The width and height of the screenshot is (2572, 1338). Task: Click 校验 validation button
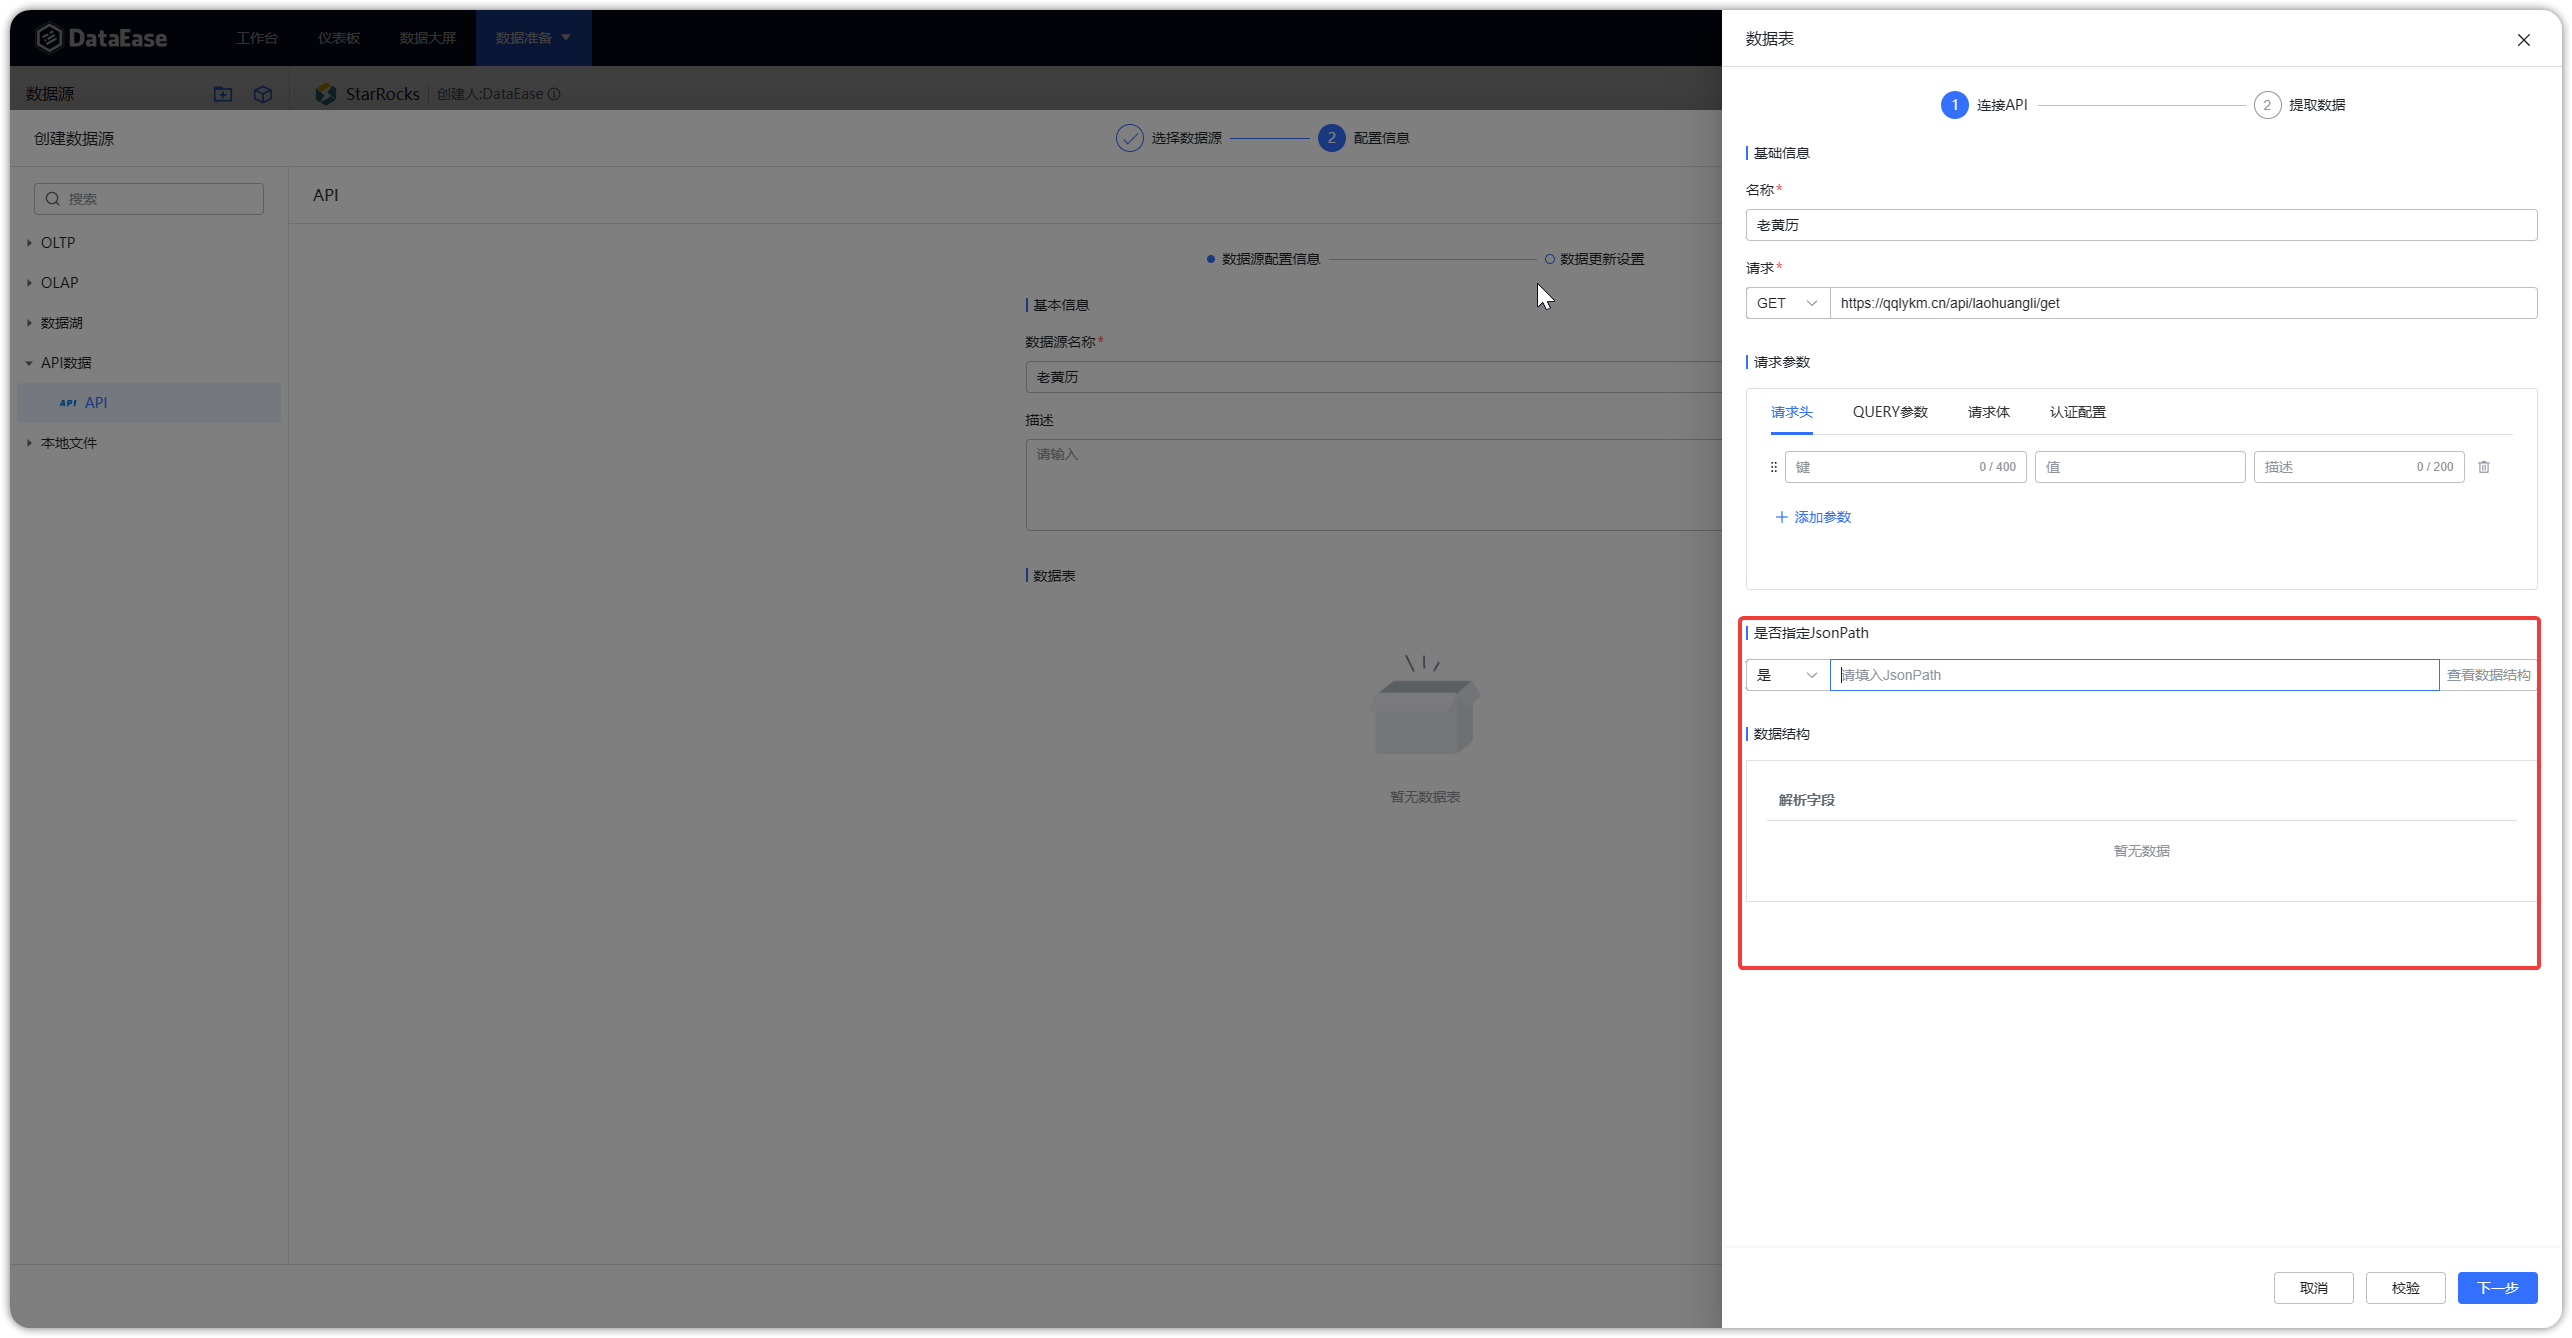[x=2405, y=1287]
